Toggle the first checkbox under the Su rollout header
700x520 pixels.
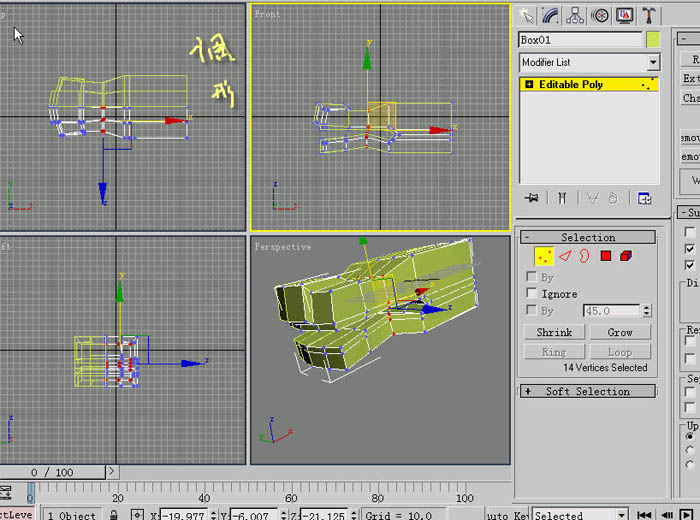690,232
